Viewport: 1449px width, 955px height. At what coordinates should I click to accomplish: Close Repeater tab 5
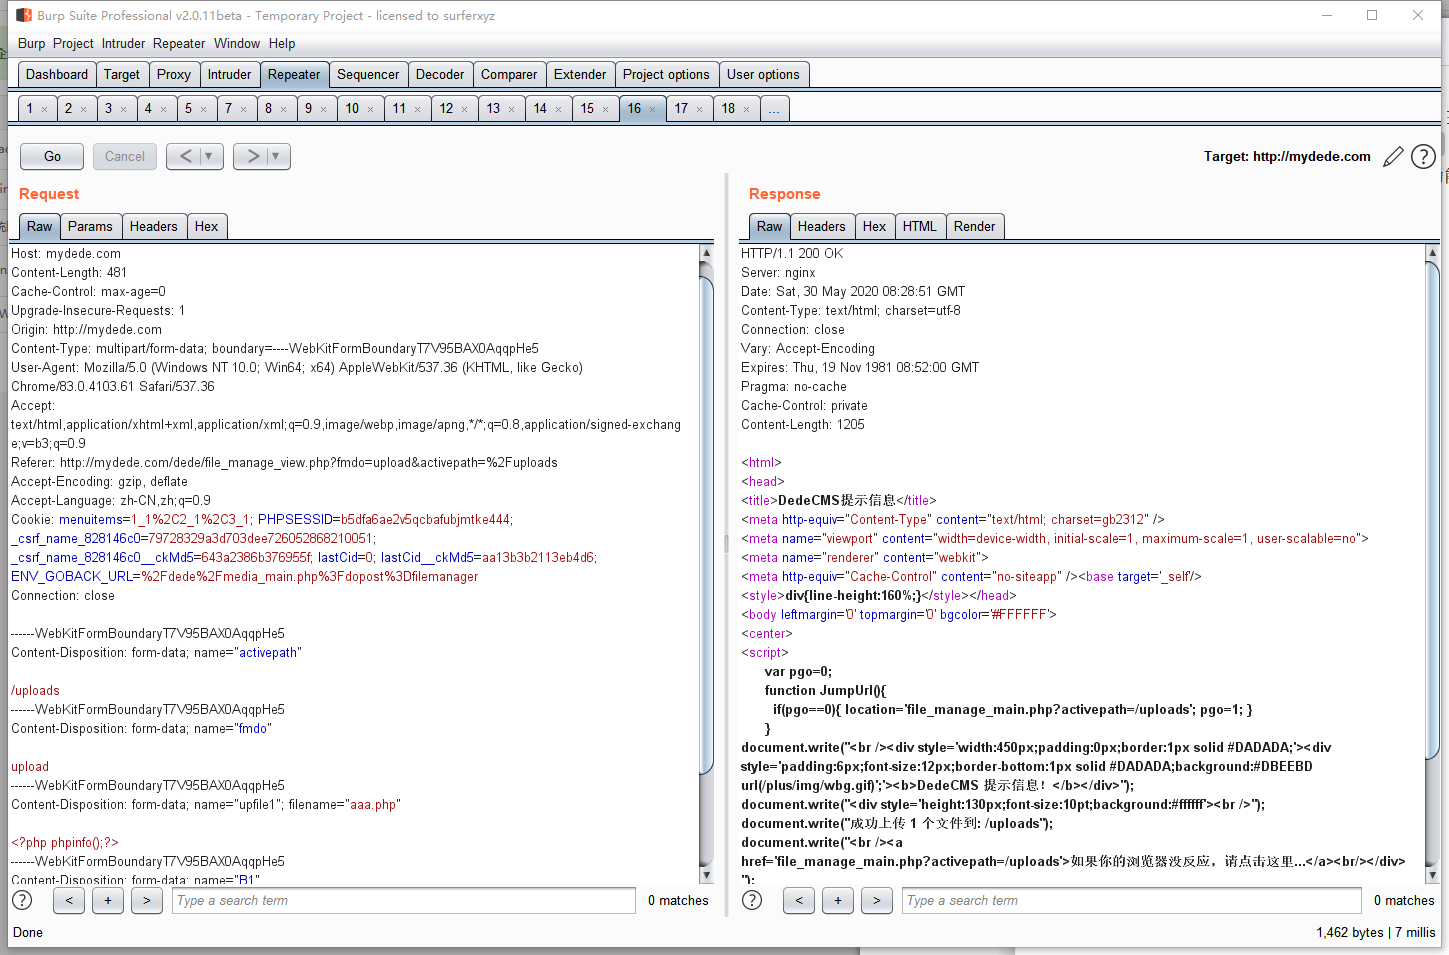(x=203, y=109)
